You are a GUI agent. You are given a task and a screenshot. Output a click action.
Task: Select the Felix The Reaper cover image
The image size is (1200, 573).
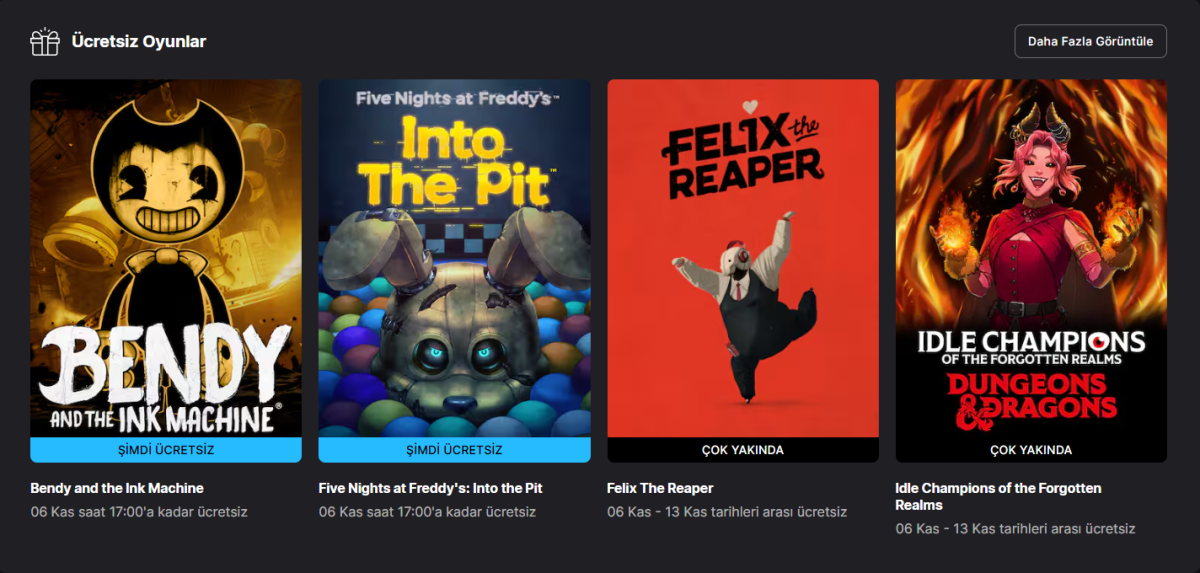tap(743, 258)
